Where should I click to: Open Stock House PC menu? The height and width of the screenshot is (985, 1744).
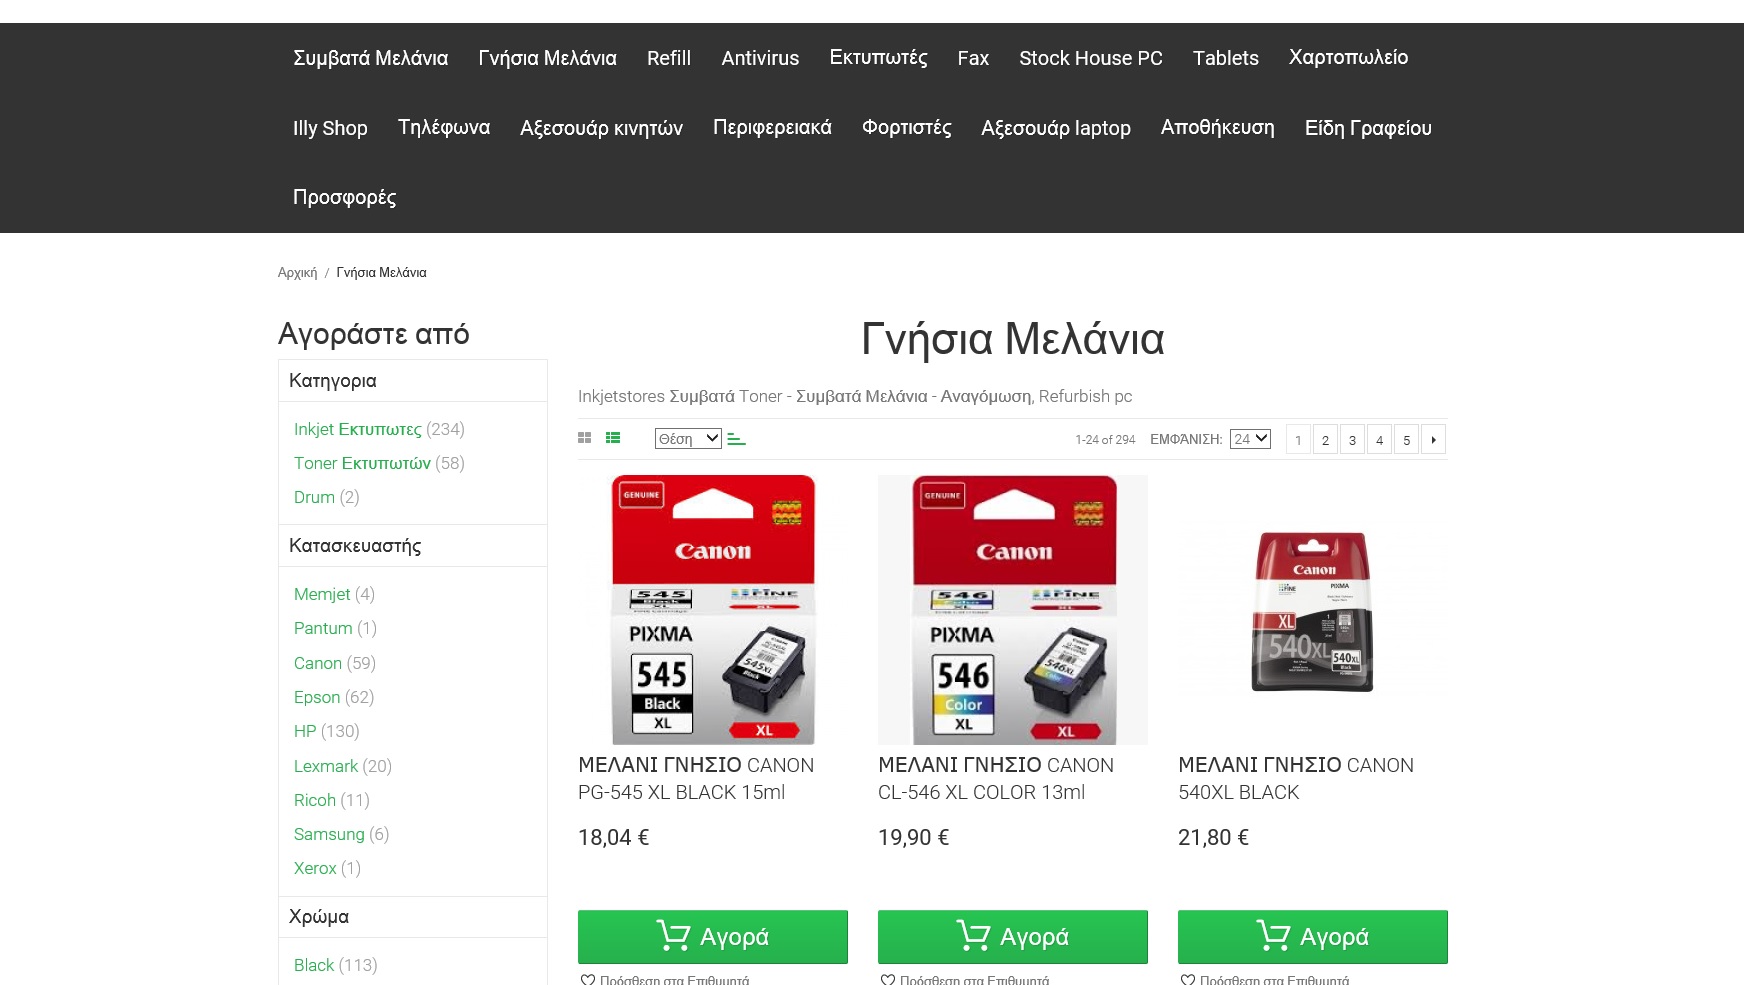tap(1091, 58)
